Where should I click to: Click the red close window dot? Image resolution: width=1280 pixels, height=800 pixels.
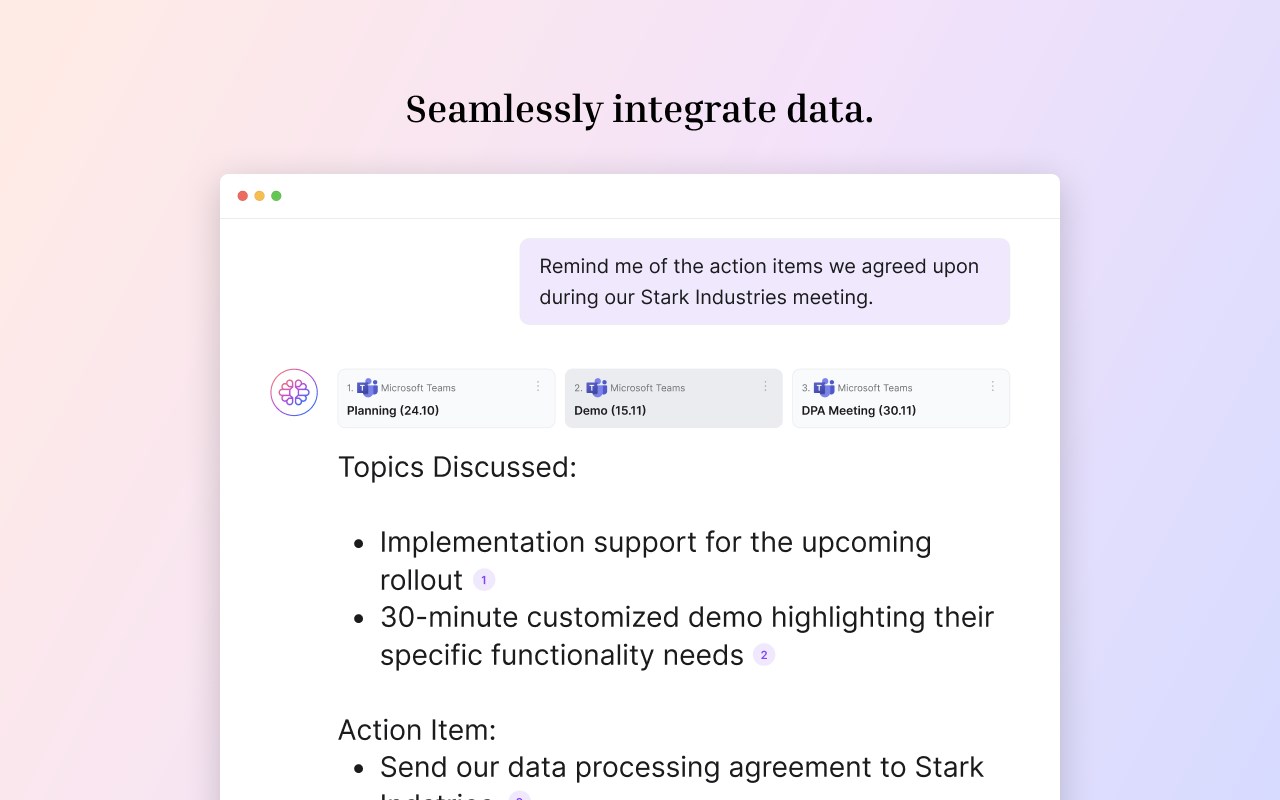pos(243,196)
